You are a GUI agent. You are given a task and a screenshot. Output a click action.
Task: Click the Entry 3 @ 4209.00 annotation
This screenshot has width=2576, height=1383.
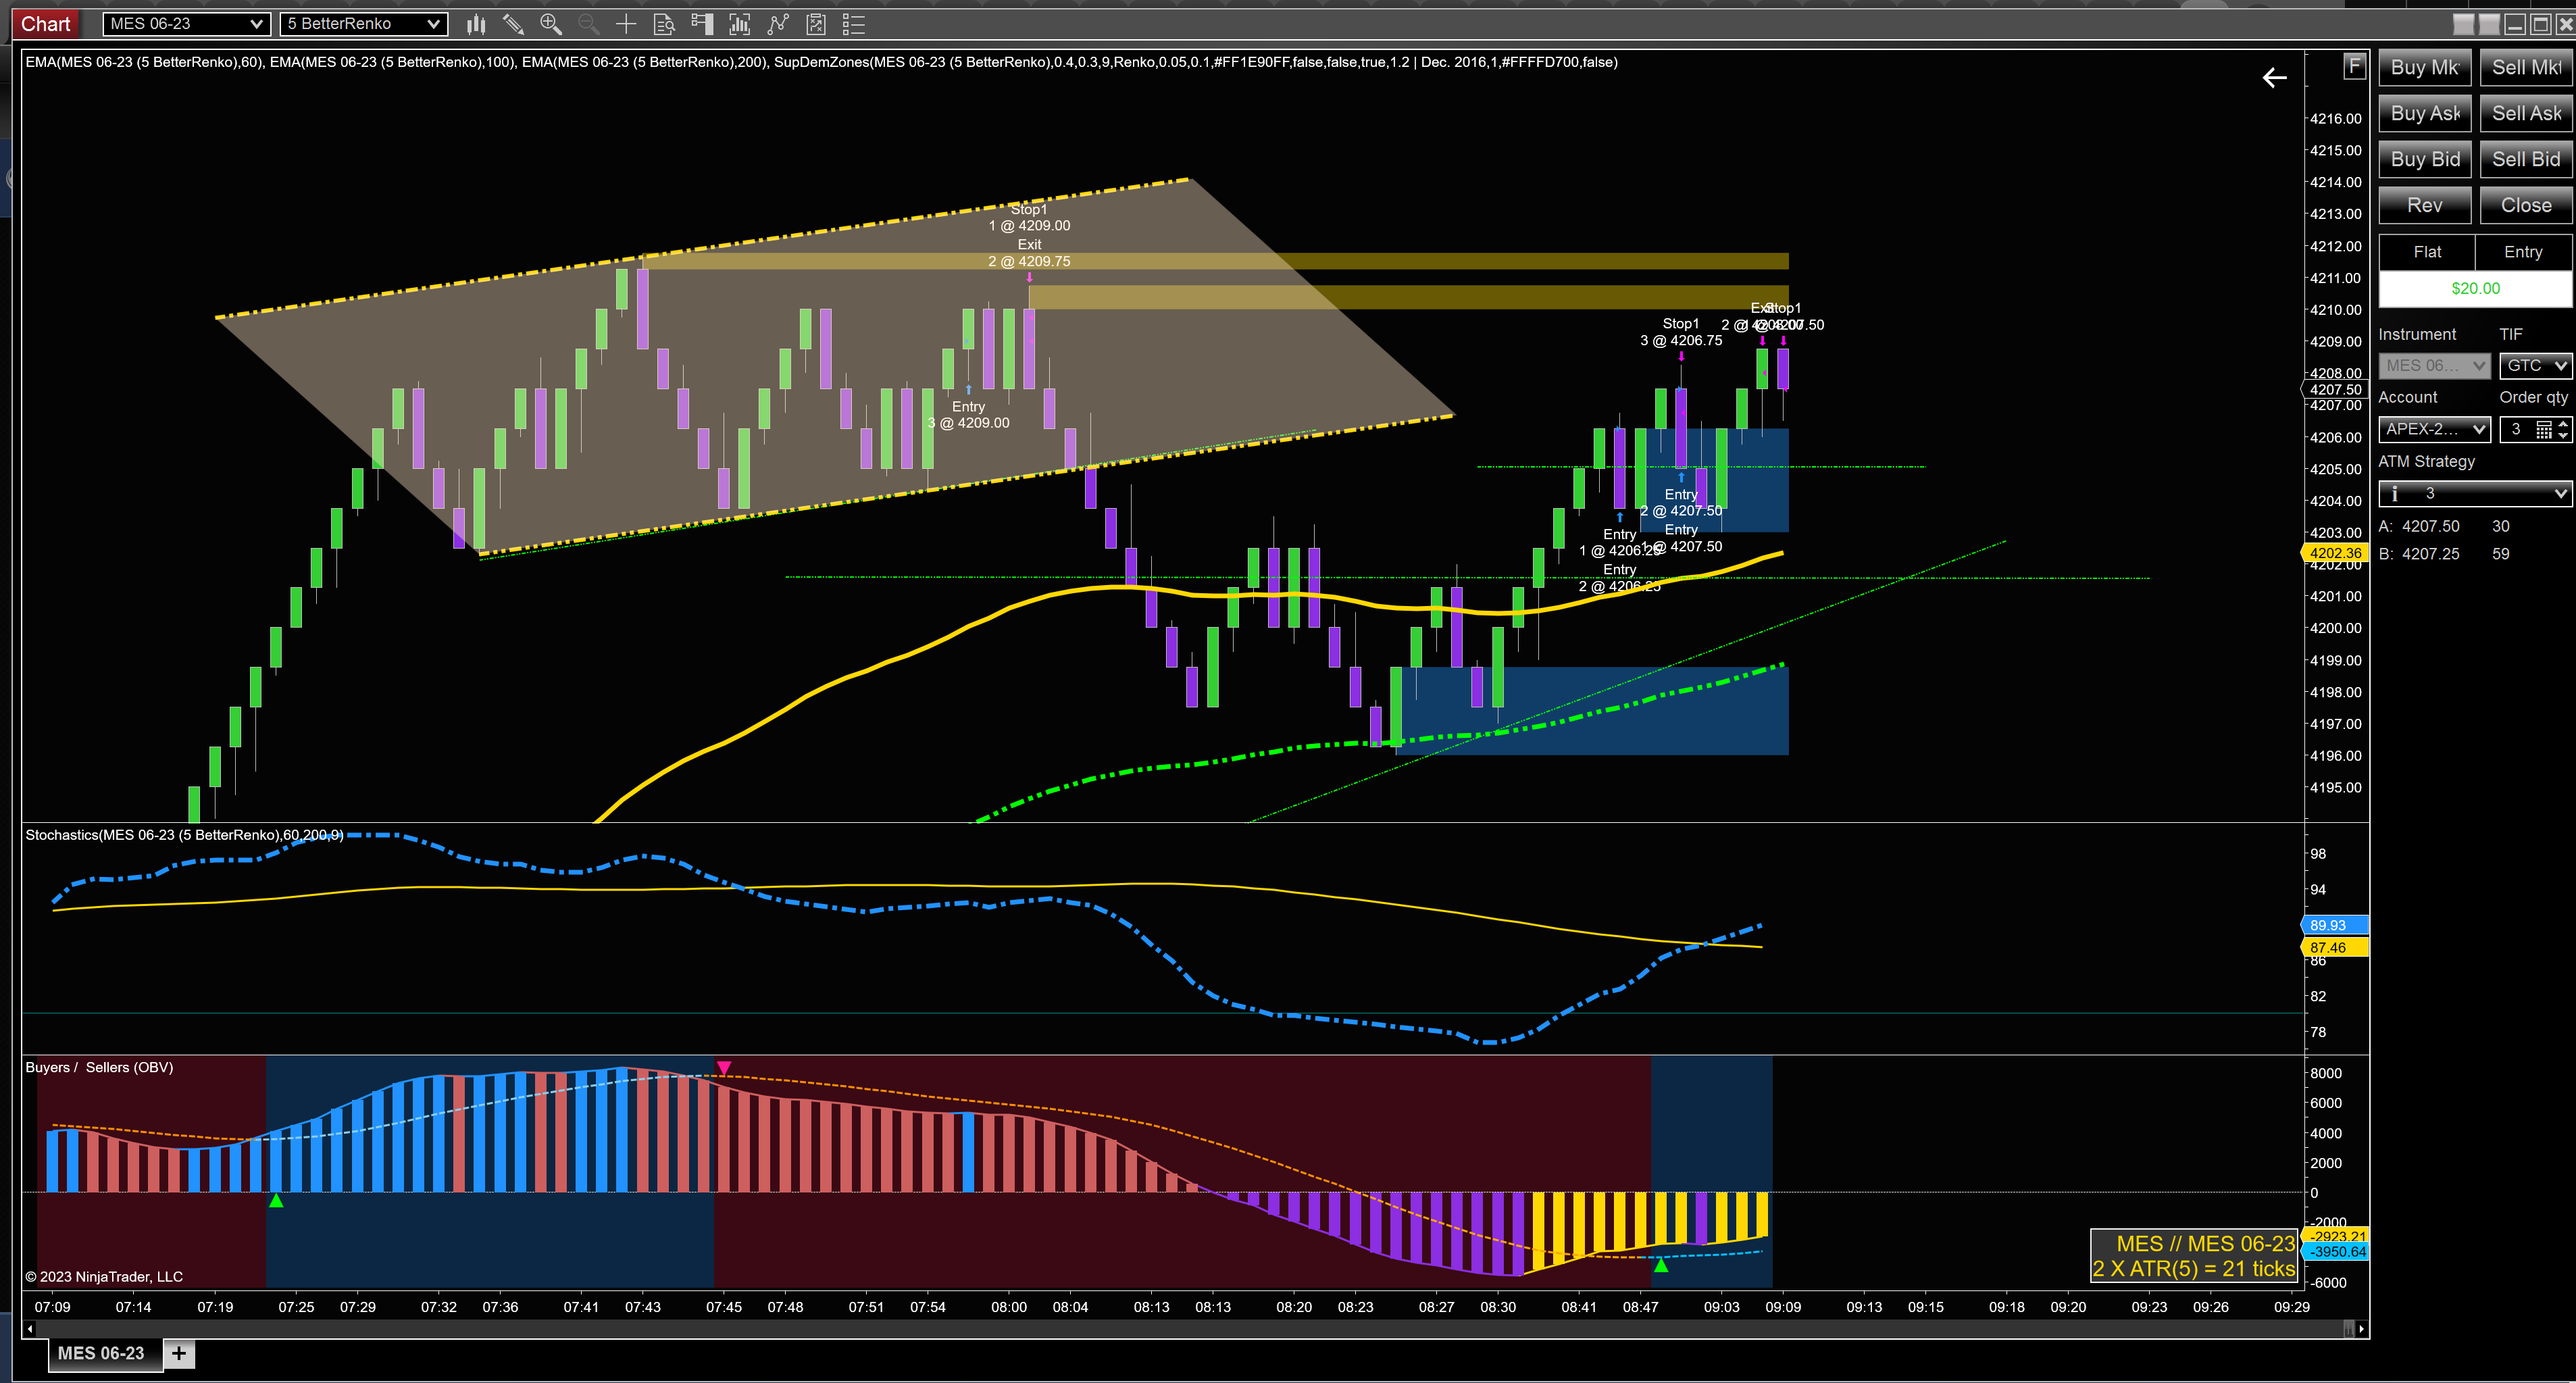968,415
